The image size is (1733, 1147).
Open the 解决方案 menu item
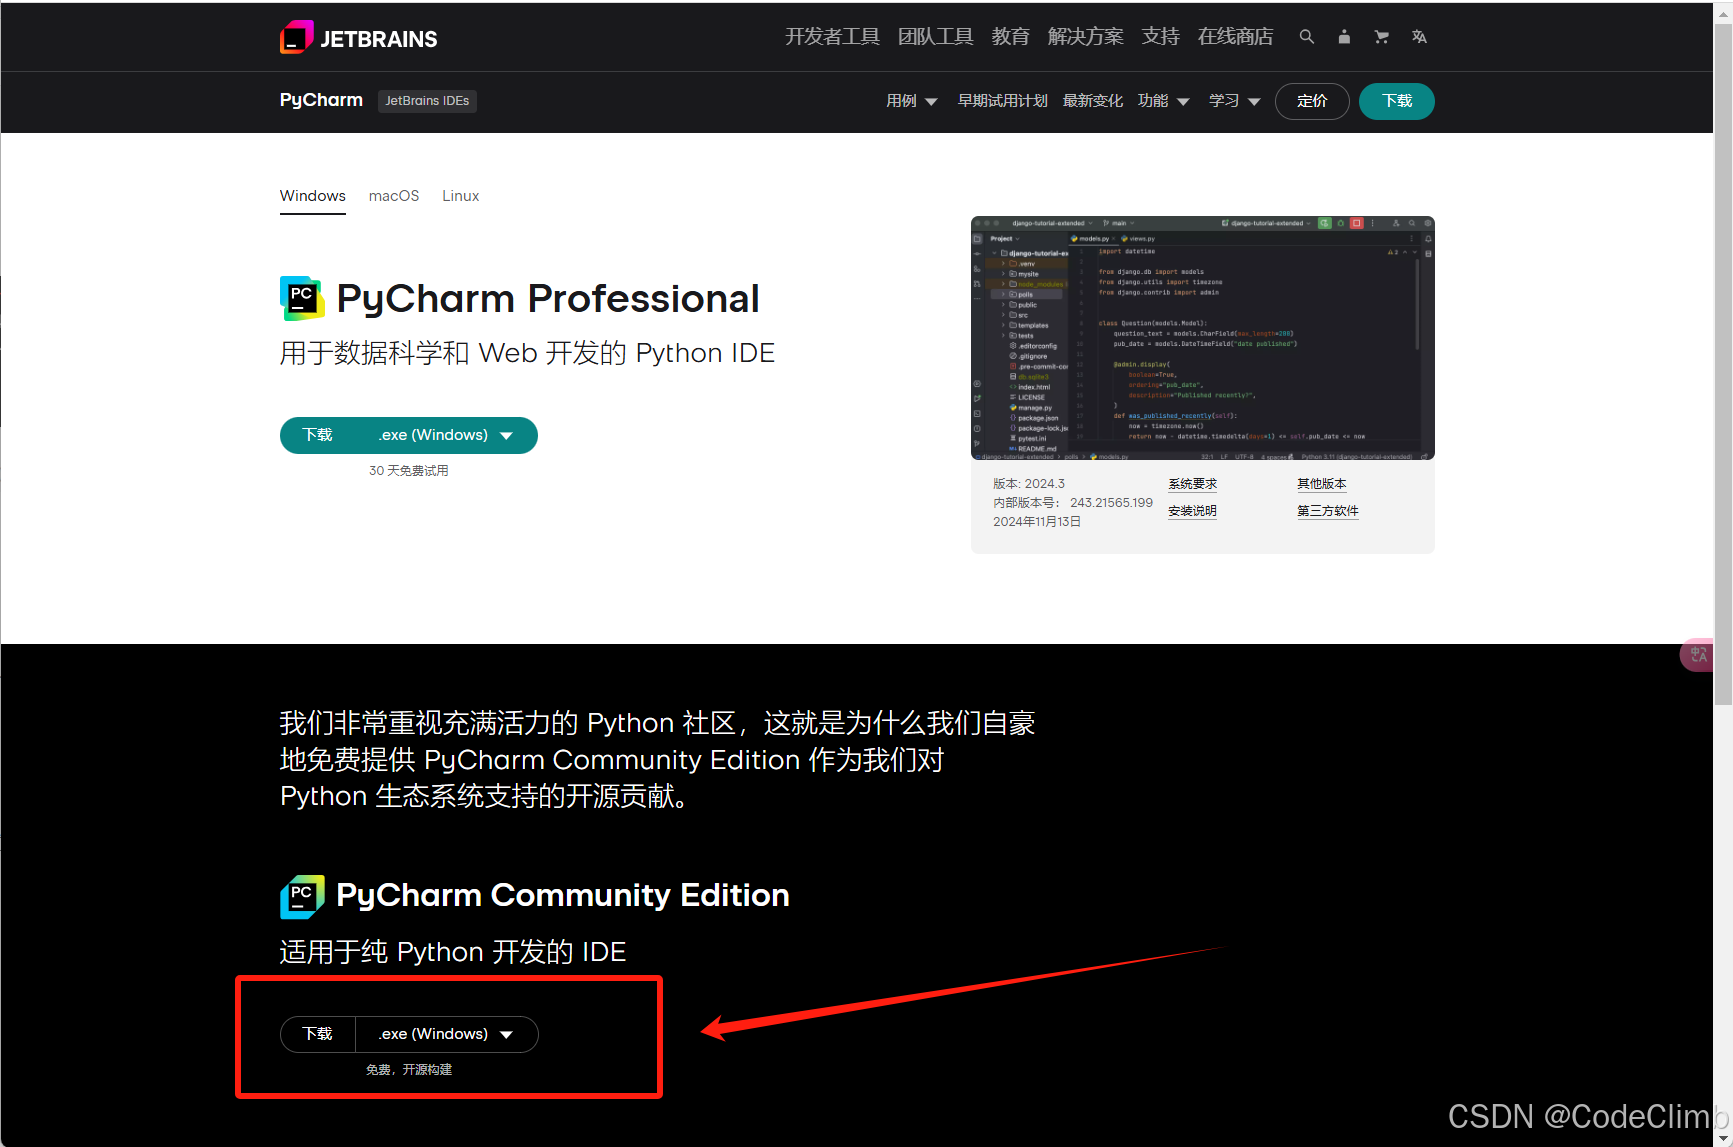[1085, 37]
